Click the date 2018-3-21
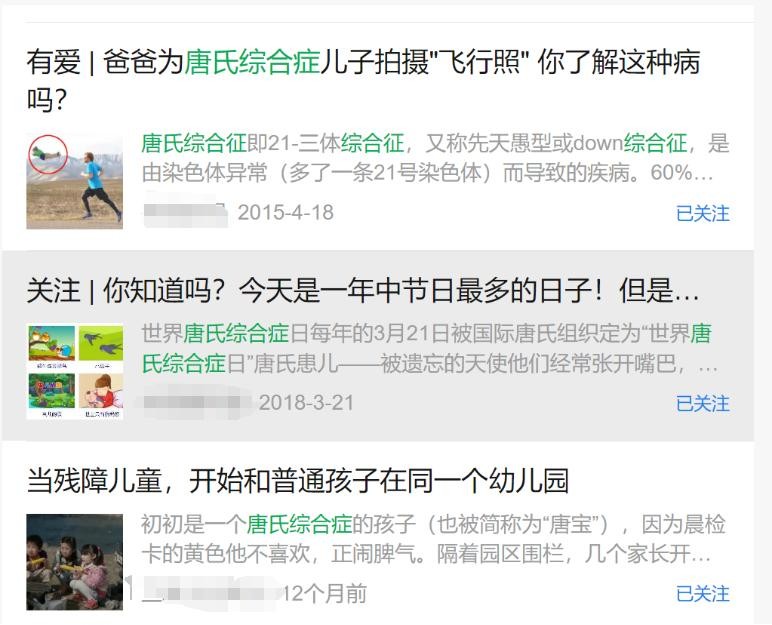 (x=306, y=403)
